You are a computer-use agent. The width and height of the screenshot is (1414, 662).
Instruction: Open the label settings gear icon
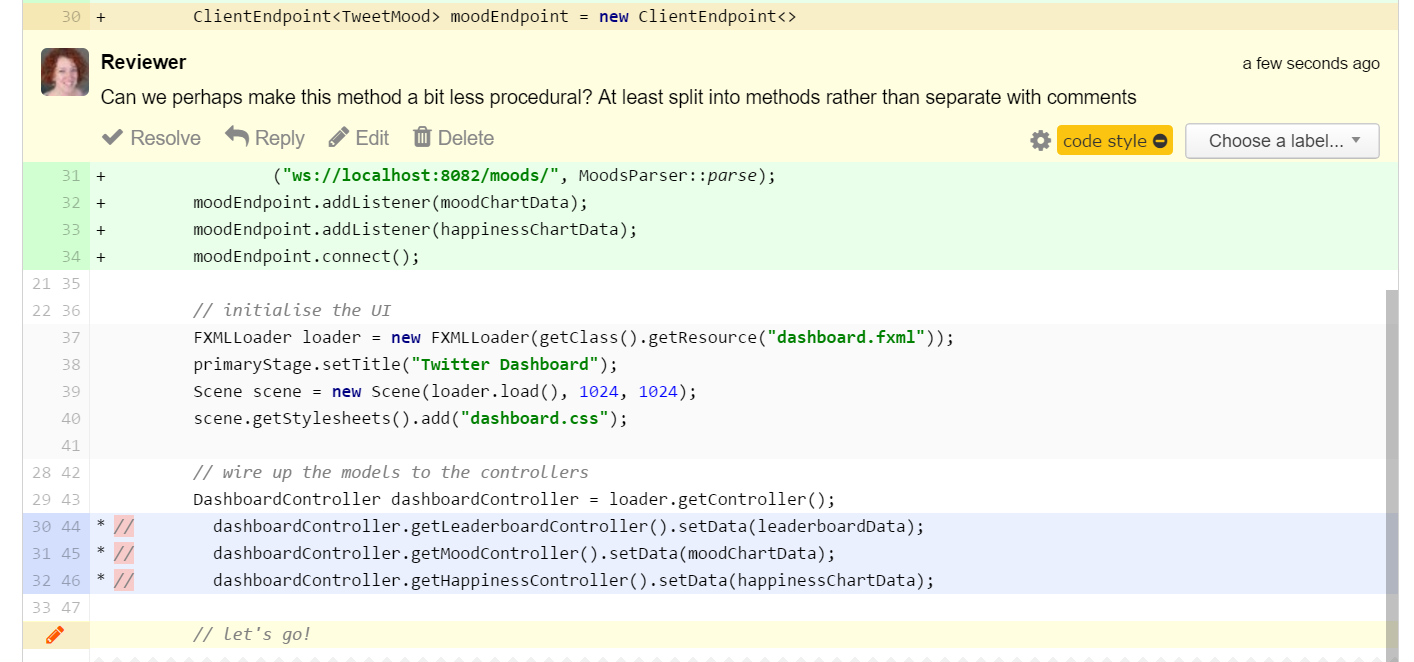(1041, 141)
